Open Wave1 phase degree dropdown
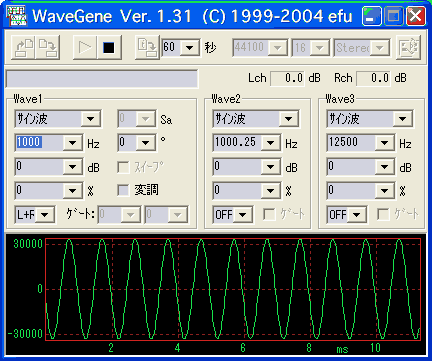 [x=145, y=143]
